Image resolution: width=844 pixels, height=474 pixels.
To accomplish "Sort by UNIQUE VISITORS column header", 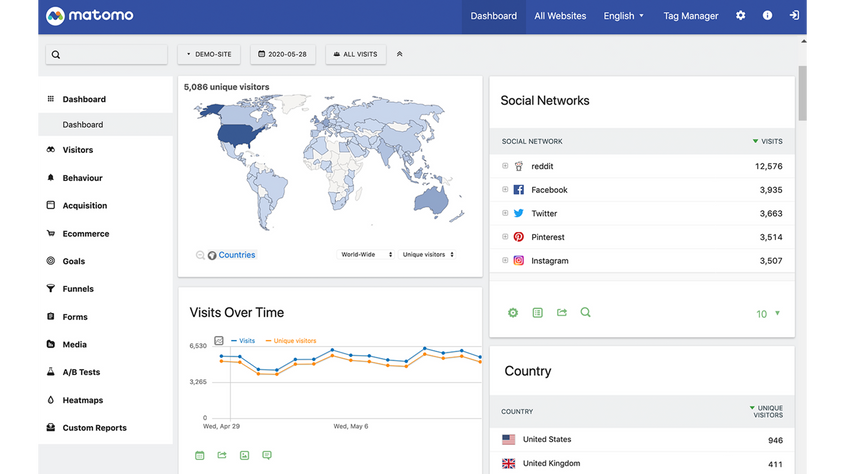I will [766, 412].
